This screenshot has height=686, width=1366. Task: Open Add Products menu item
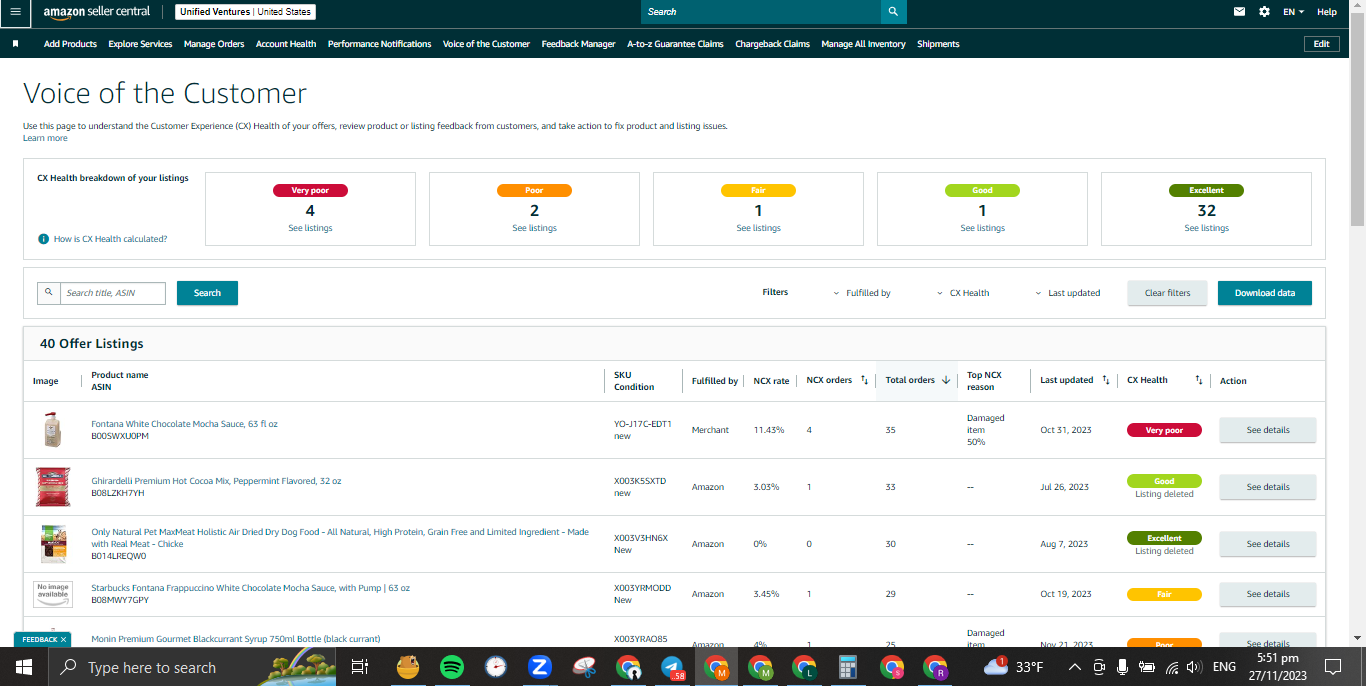(x=70, y=44)
